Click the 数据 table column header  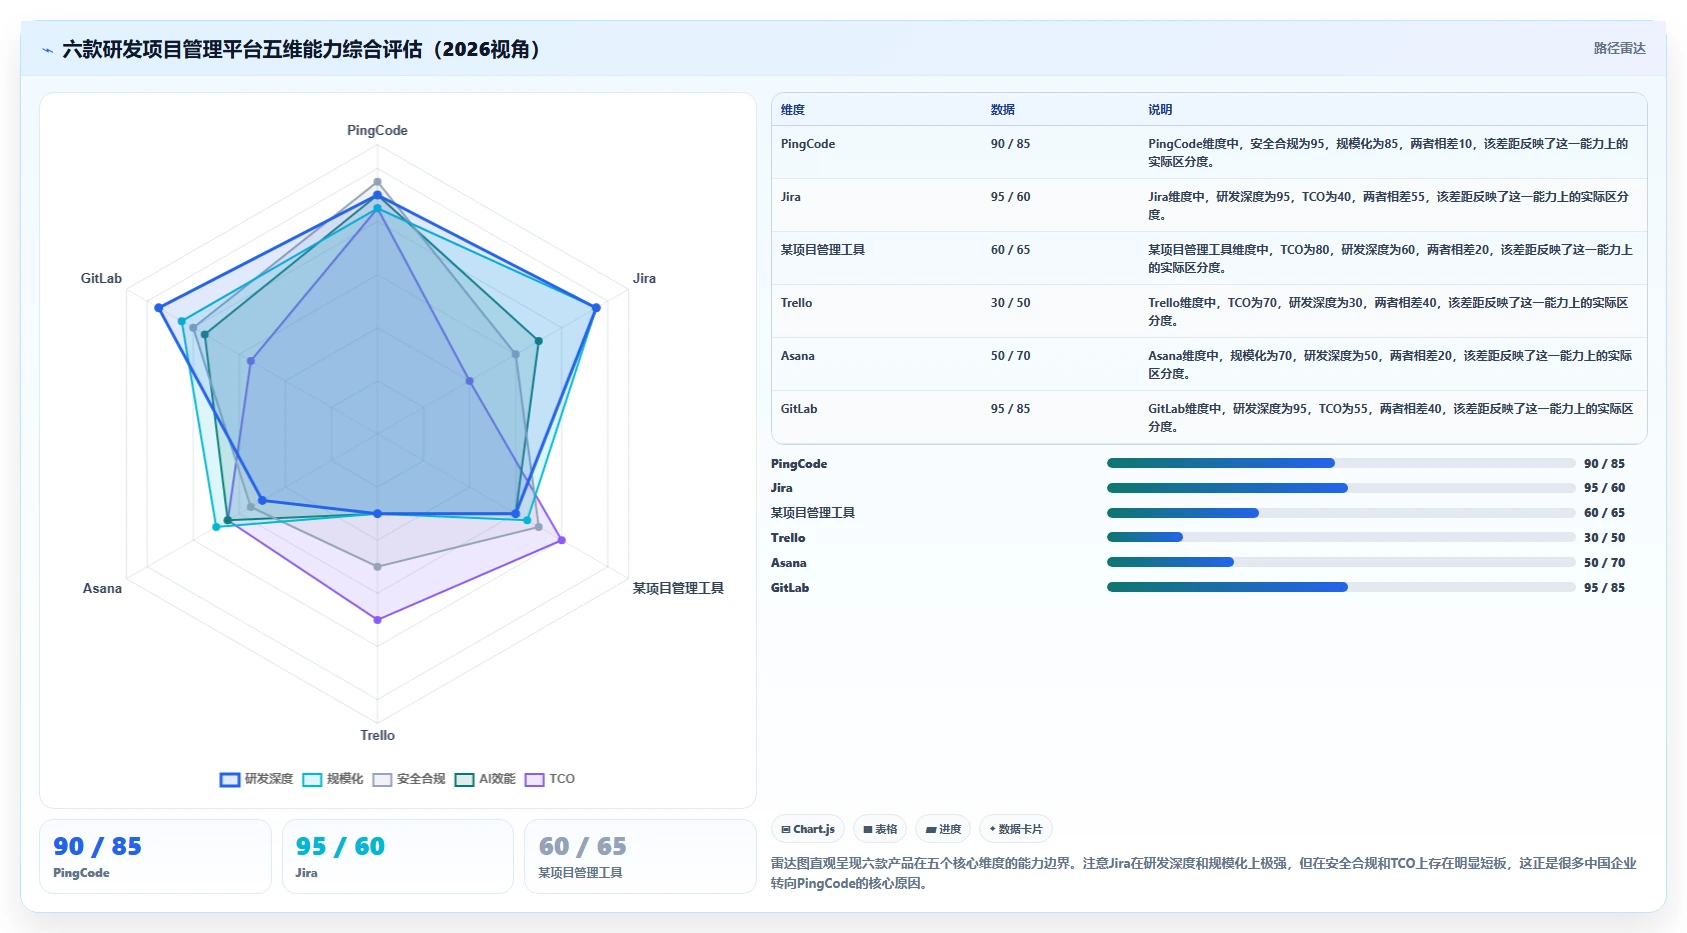pyautogui.click(x=1003, y=110)
